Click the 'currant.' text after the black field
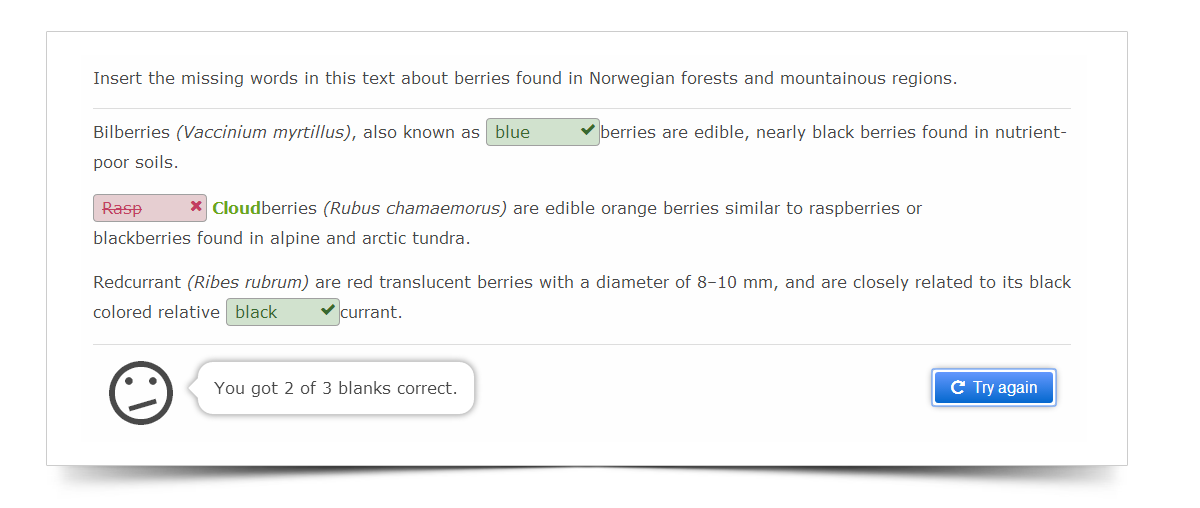This screenshot has width=1200, height=508. click(371, 312)
